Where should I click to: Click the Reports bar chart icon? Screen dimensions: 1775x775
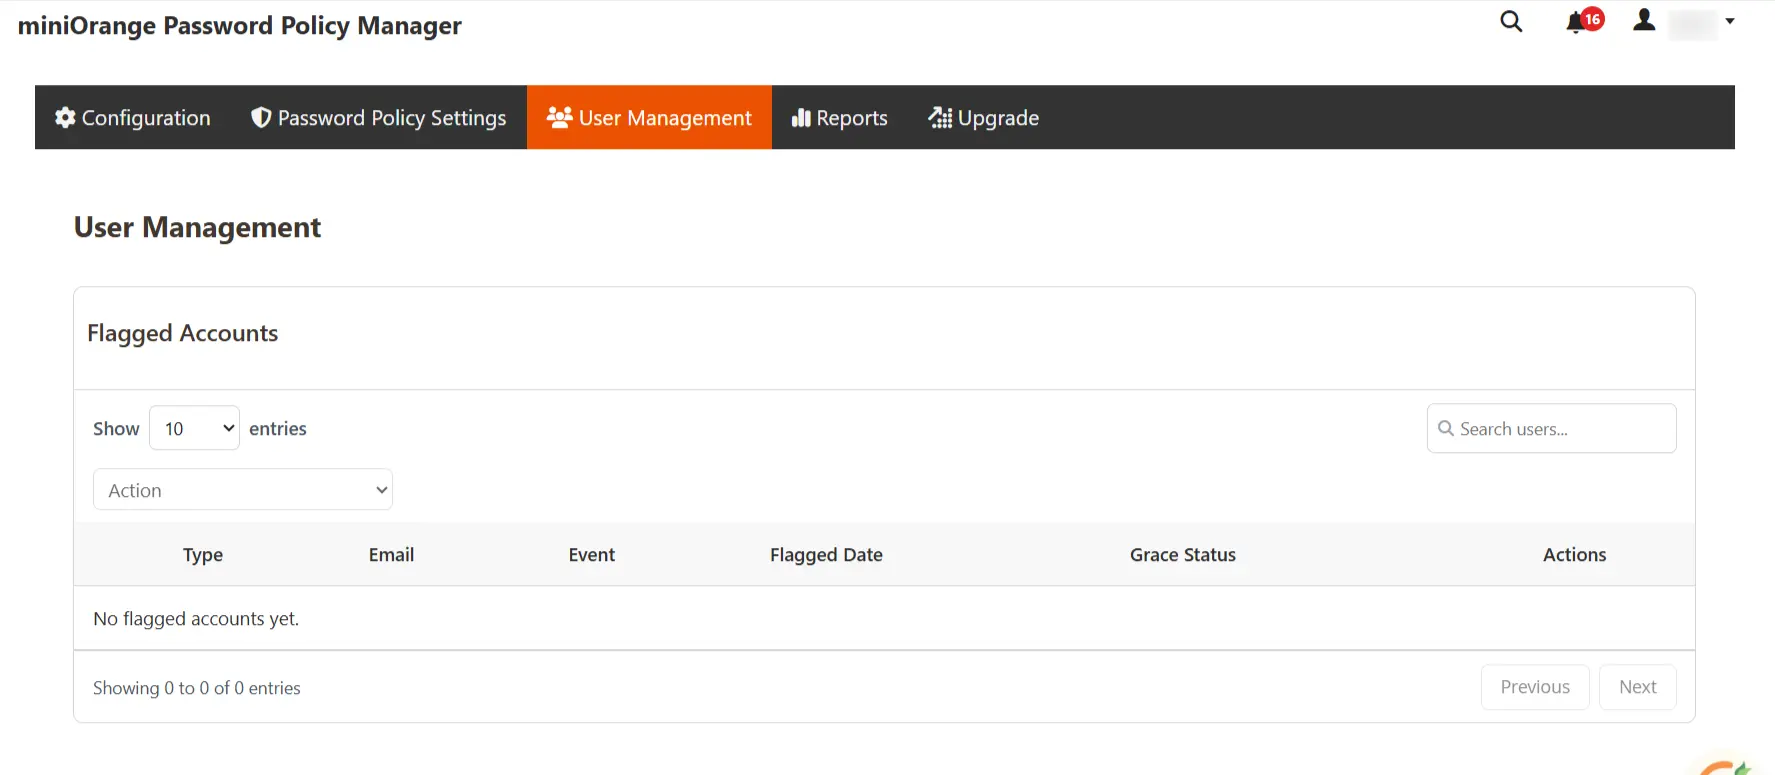point(801,118)
